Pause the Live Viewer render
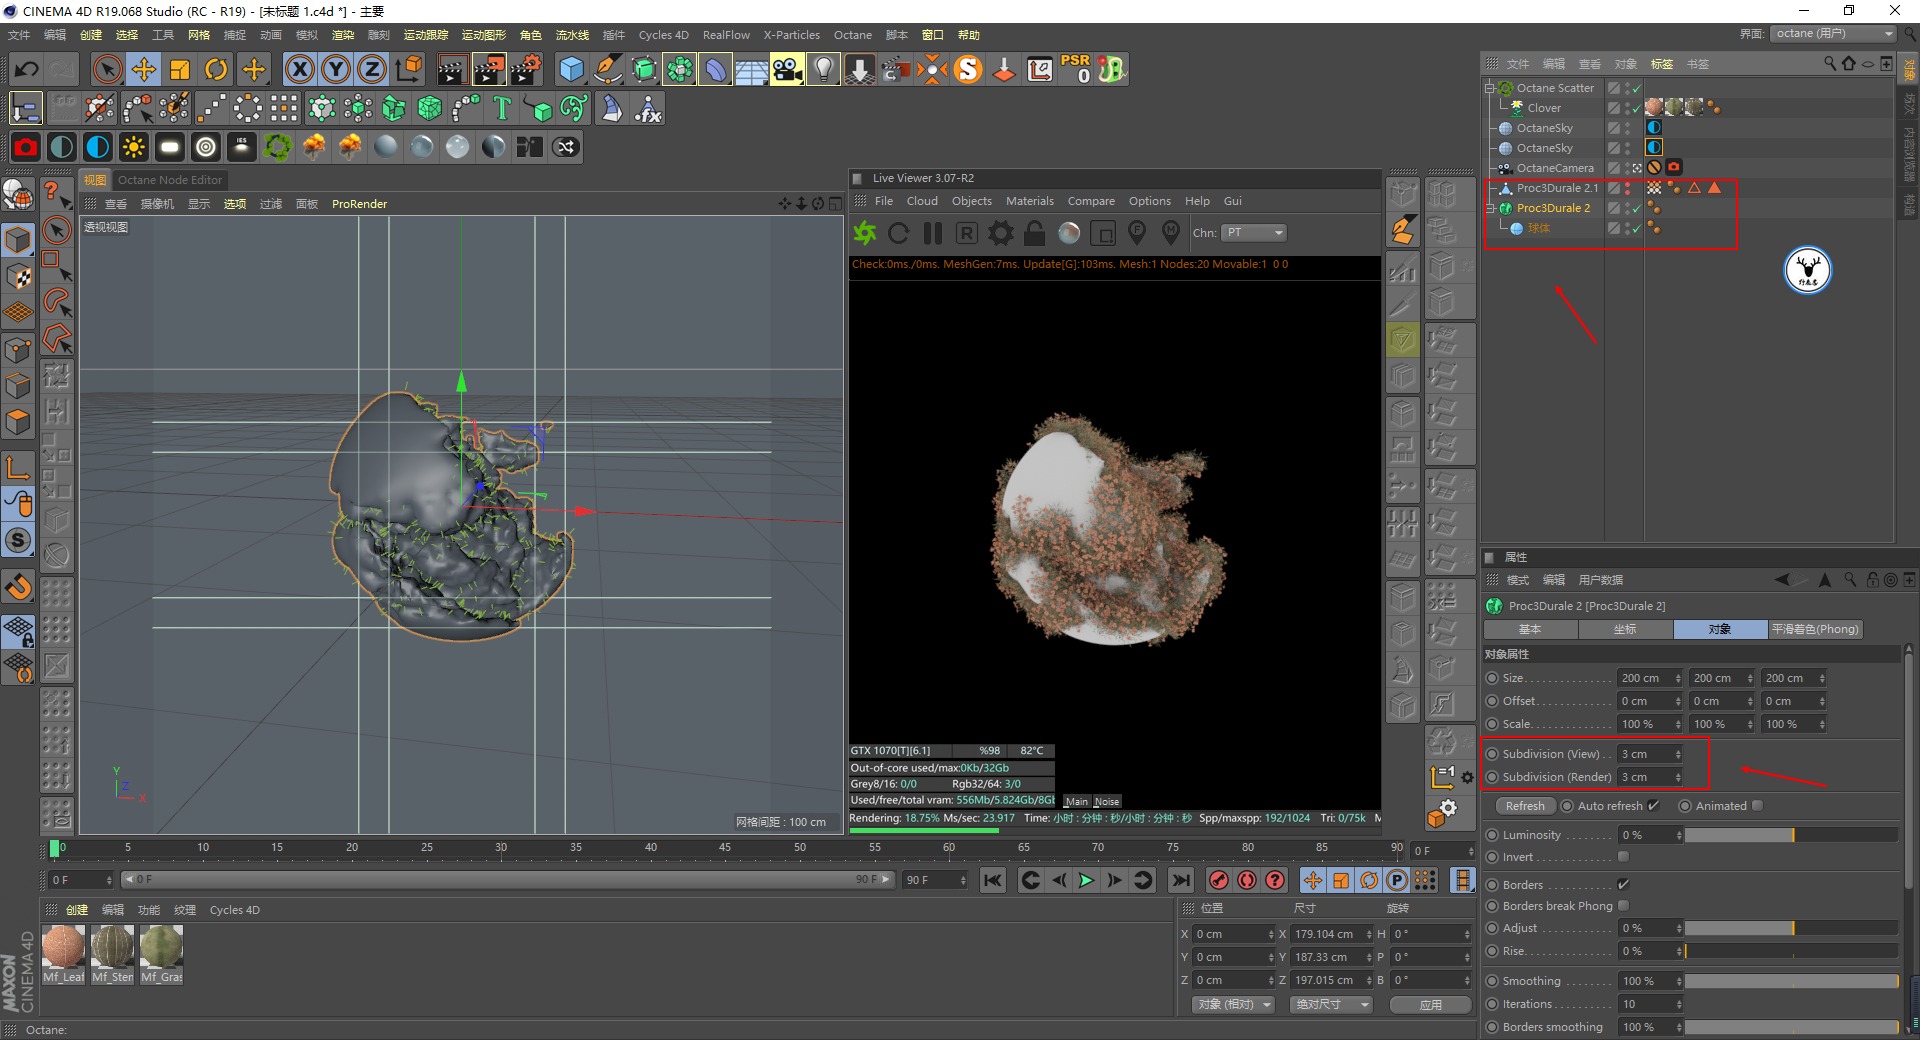The width and height of the screenshot is (1920, 1040). (x=933, y=233)
